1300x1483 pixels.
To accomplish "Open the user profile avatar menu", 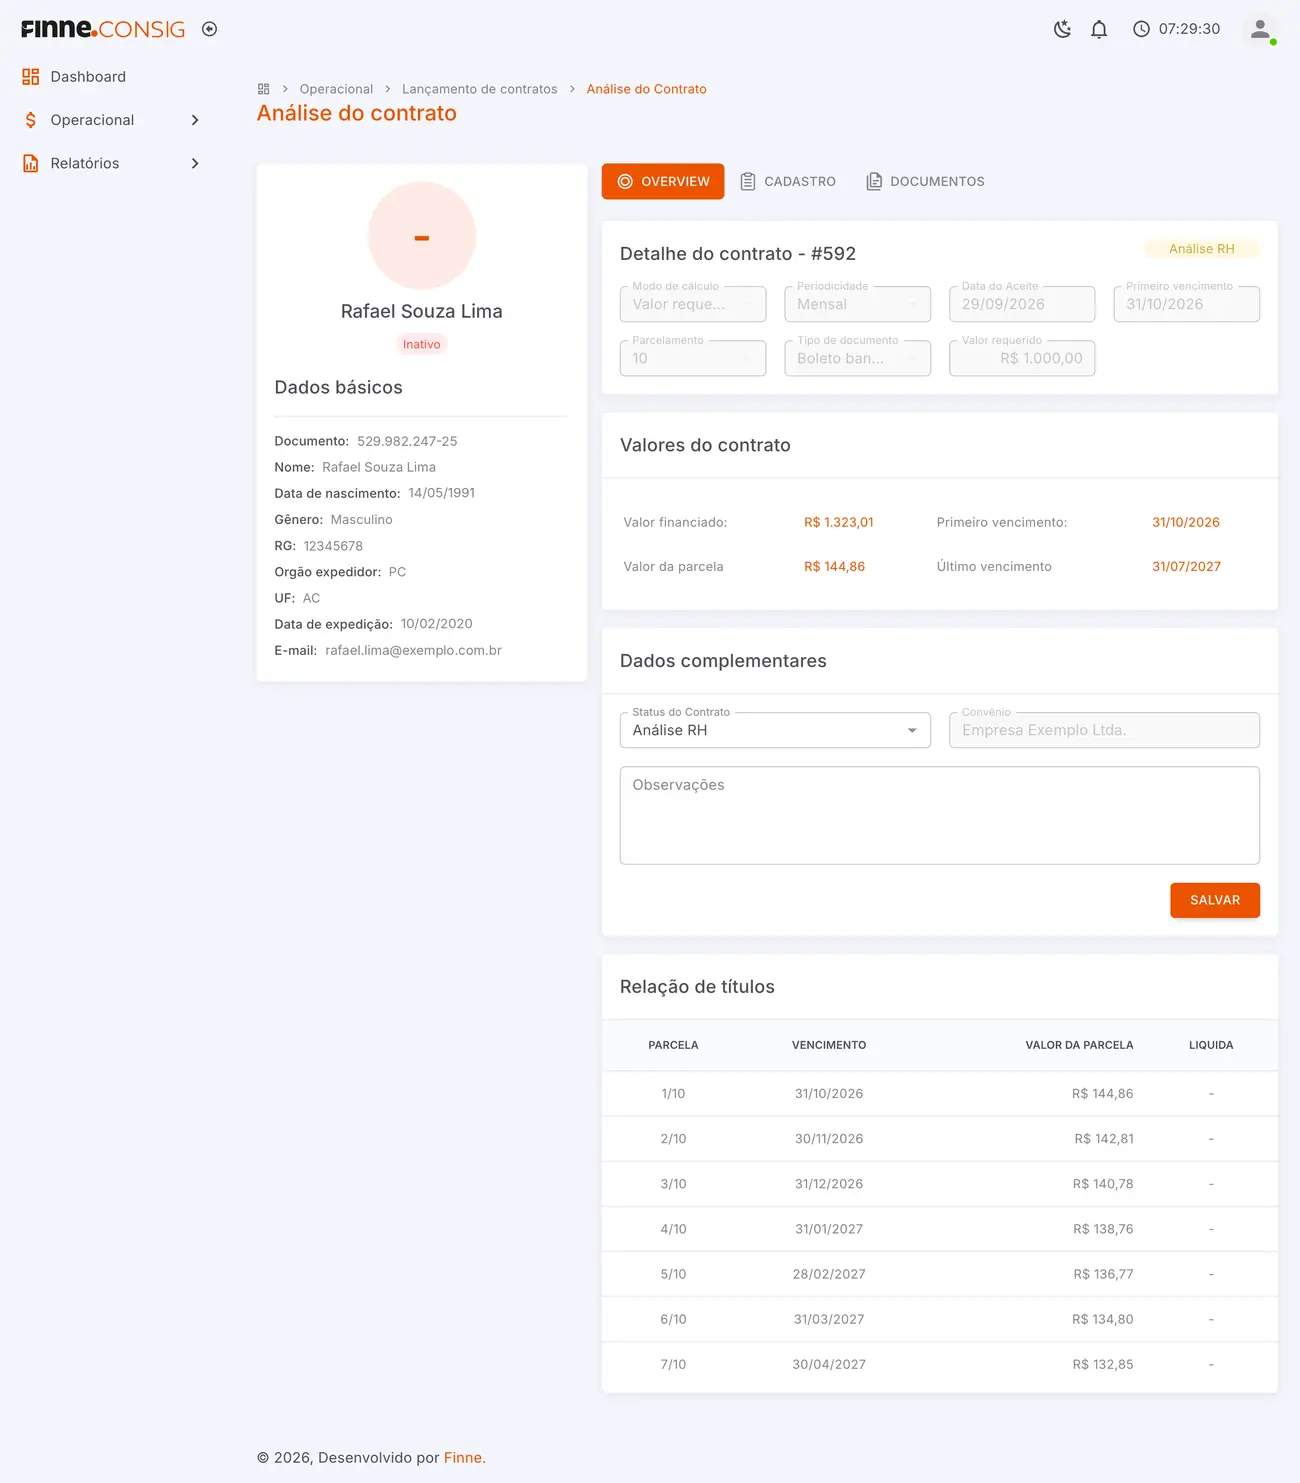I will click(x=1260, y=29).
